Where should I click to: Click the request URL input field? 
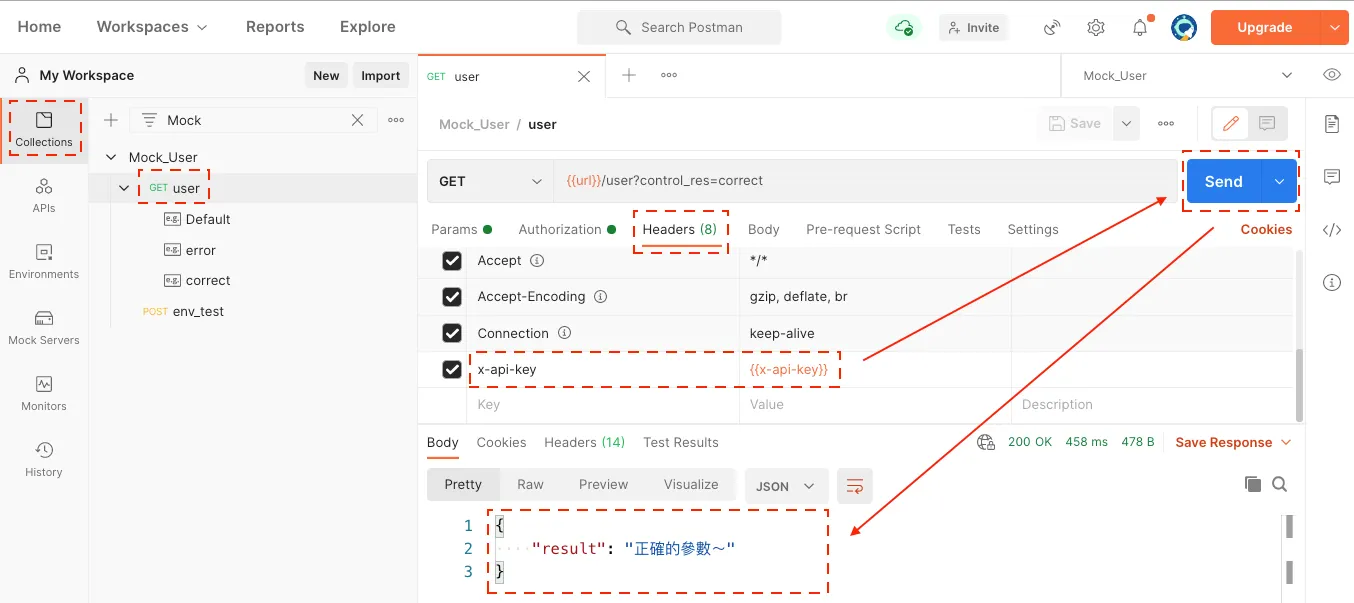[865, 181]
